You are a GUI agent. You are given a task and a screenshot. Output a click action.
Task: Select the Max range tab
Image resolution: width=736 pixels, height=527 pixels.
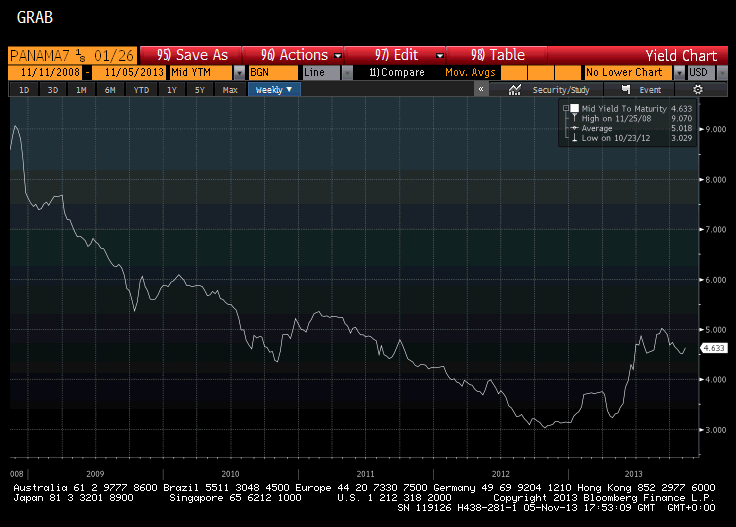click(230, 90)
